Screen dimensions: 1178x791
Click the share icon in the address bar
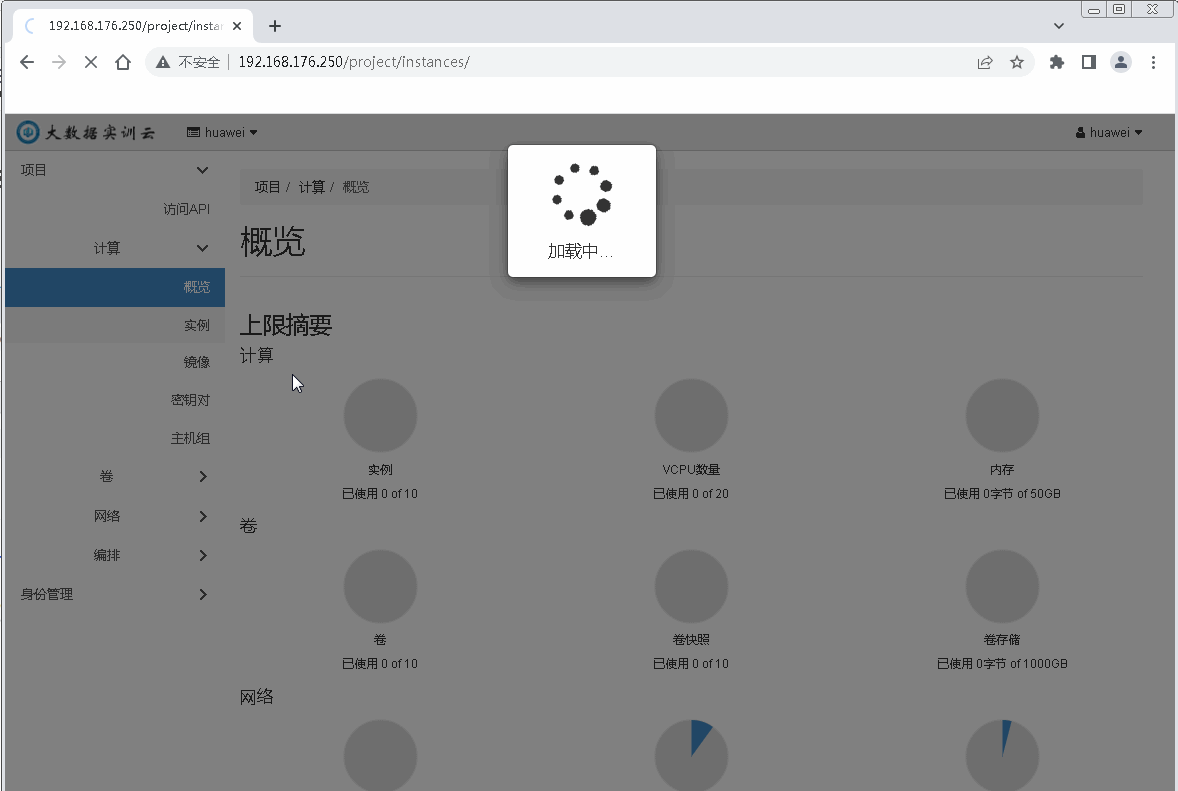[984, 61]
